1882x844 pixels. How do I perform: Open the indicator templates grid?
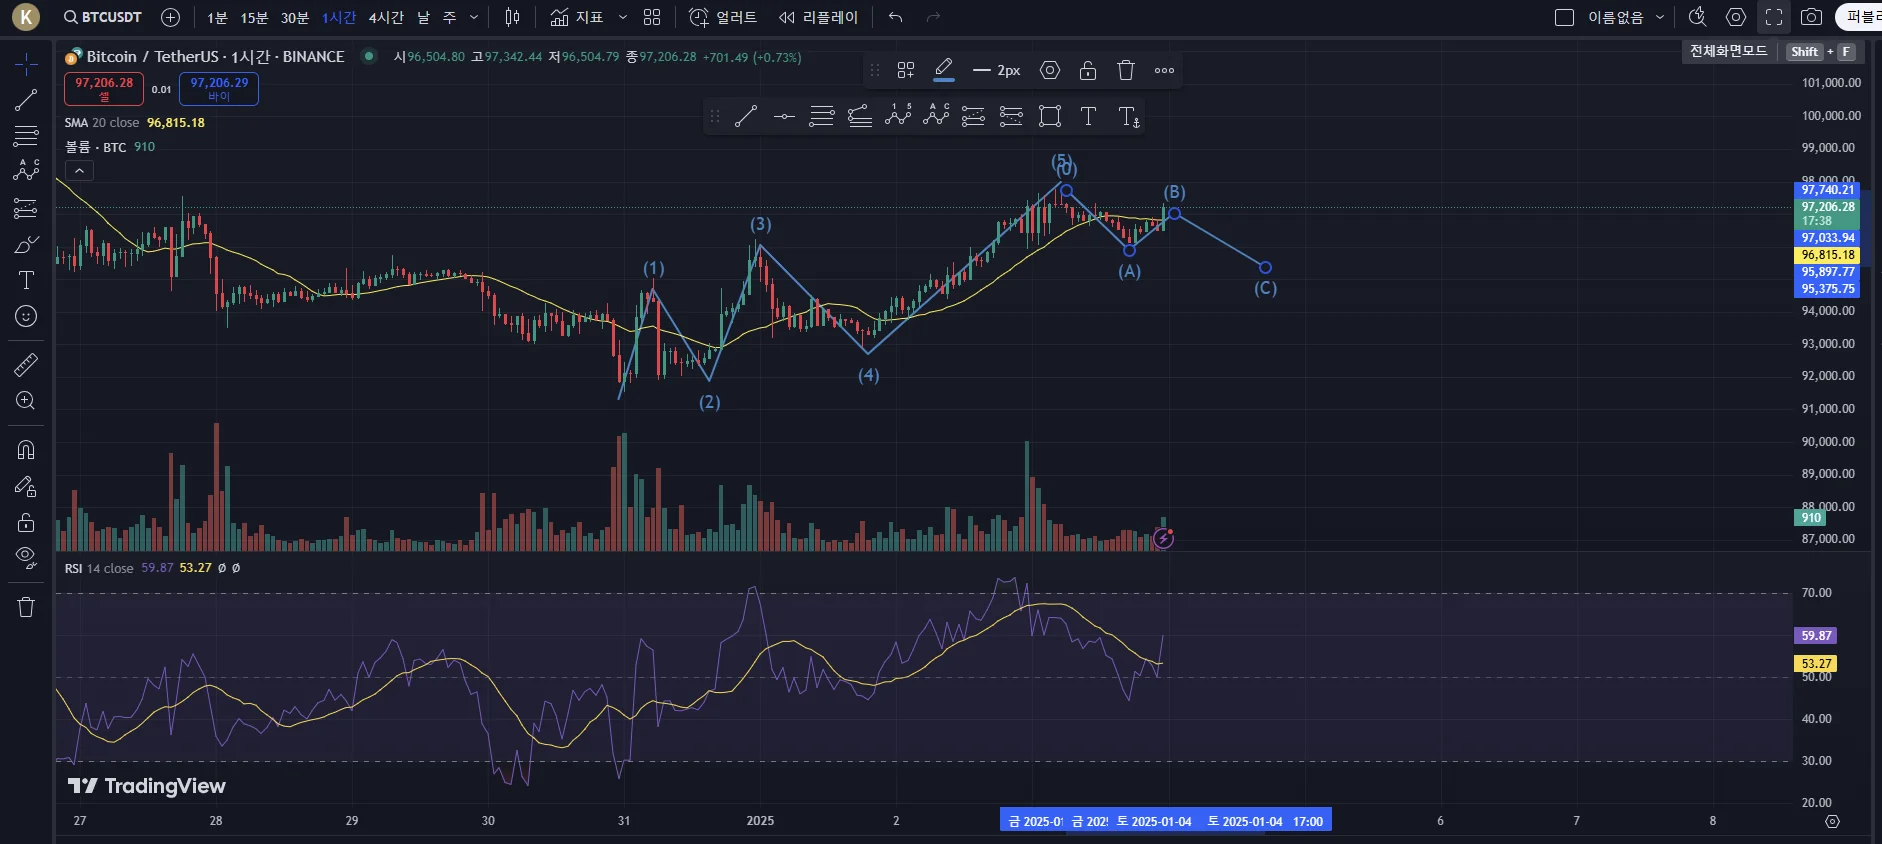tap(652, 17)
